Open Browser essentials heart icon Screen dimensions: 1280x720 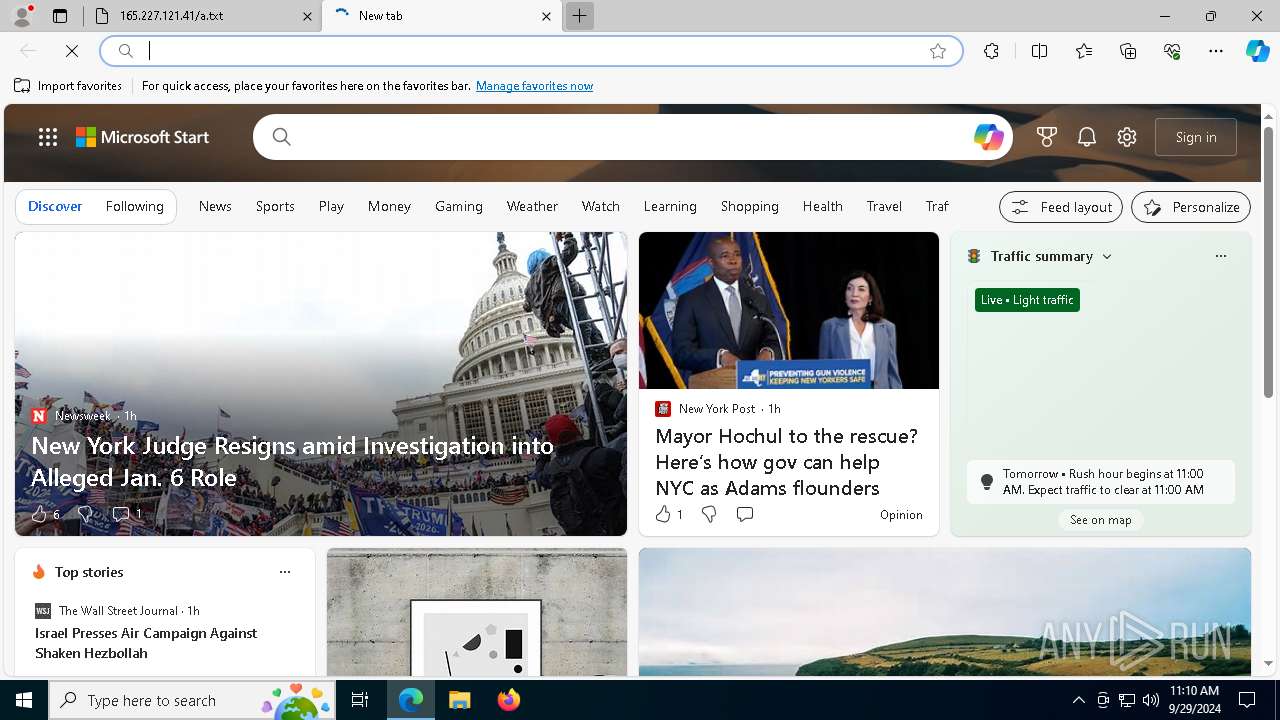[x=1172, y=51]
